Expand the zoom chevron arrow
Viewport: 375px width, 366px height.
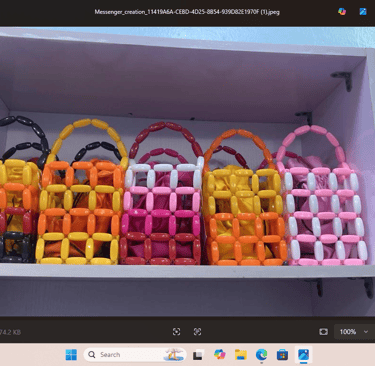[366, 332]
